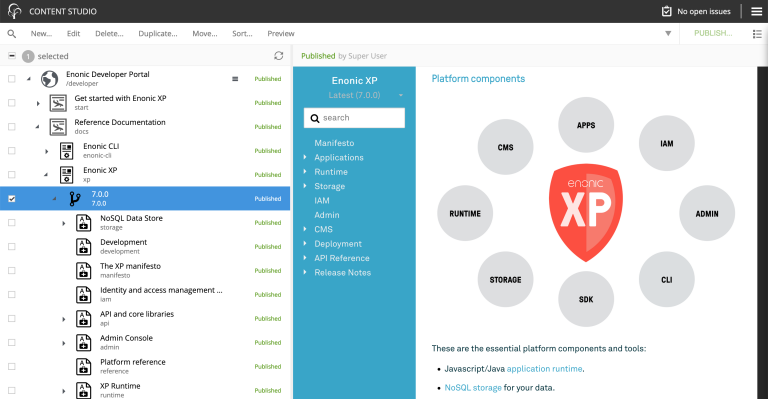Uncheck the 7.0.0 row checkbox

tap(12, 199)
